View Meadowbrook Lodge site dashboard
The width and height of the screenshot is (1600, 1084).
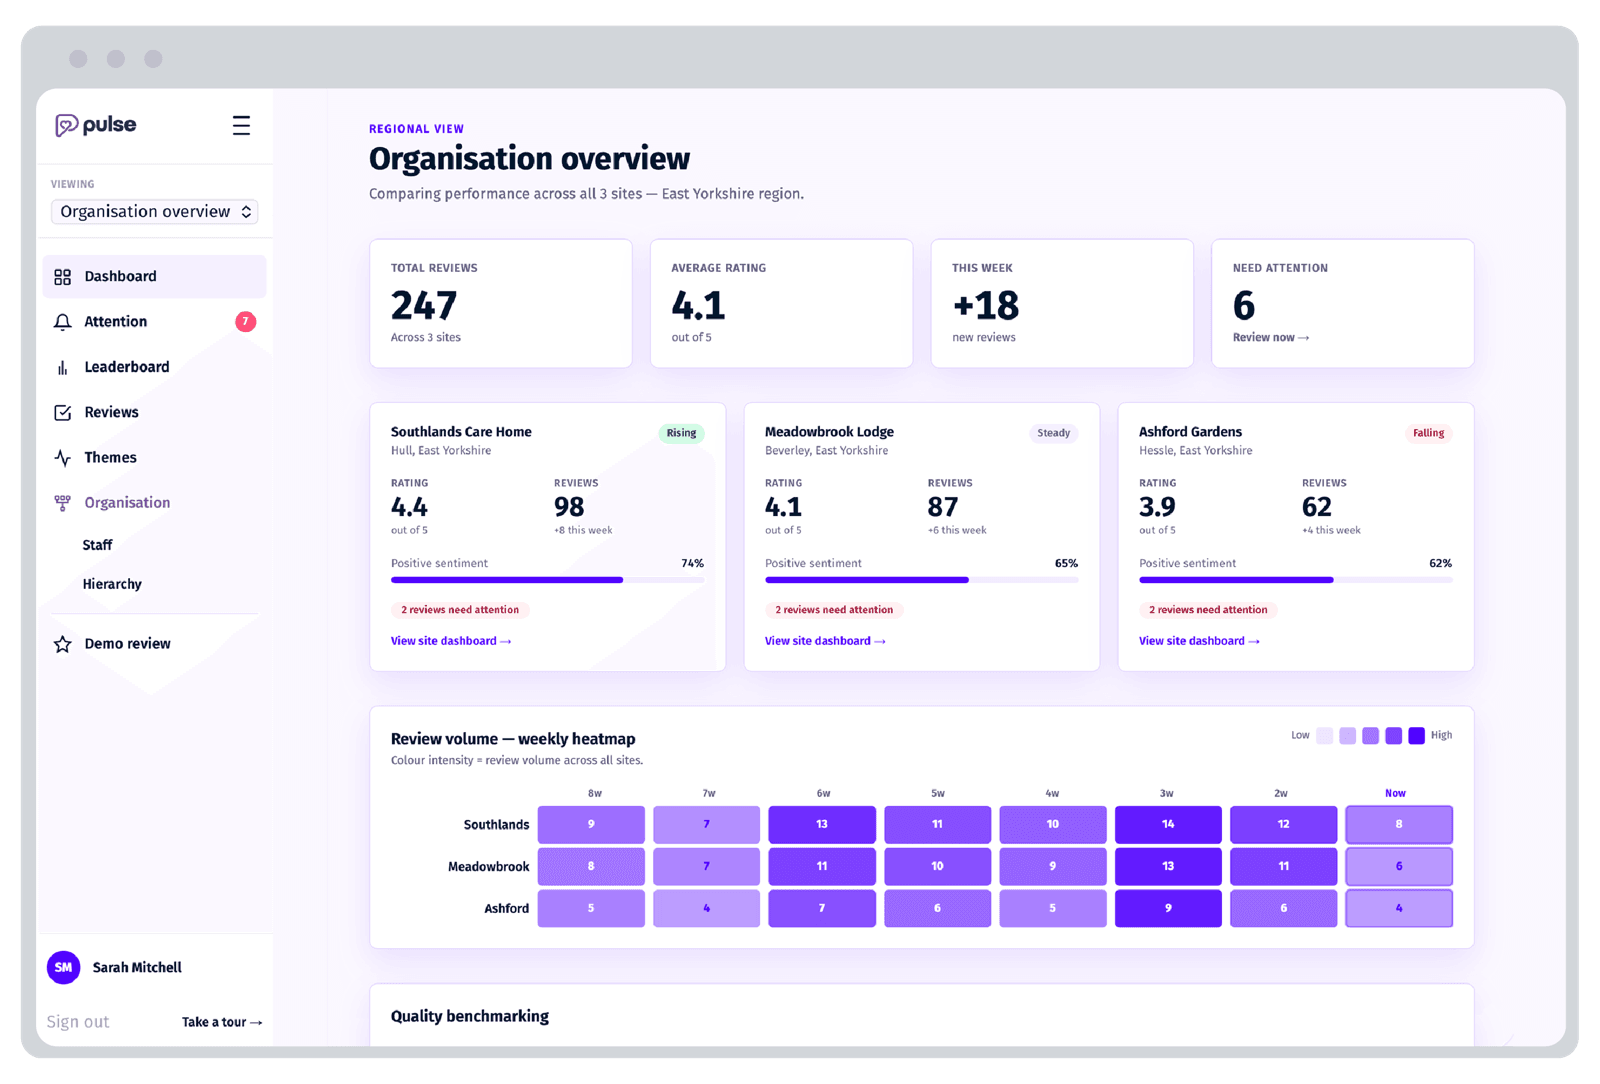pyautogui.click(x=825, y=641)
